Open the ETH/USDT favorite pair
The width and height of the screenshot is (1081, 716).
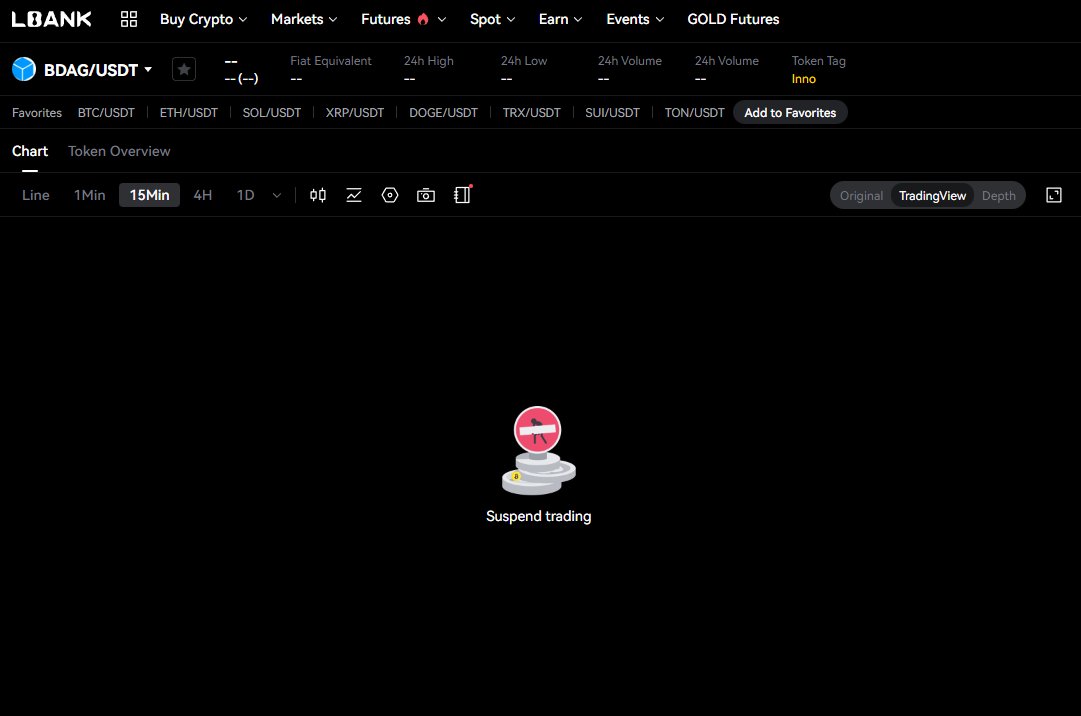189,113
